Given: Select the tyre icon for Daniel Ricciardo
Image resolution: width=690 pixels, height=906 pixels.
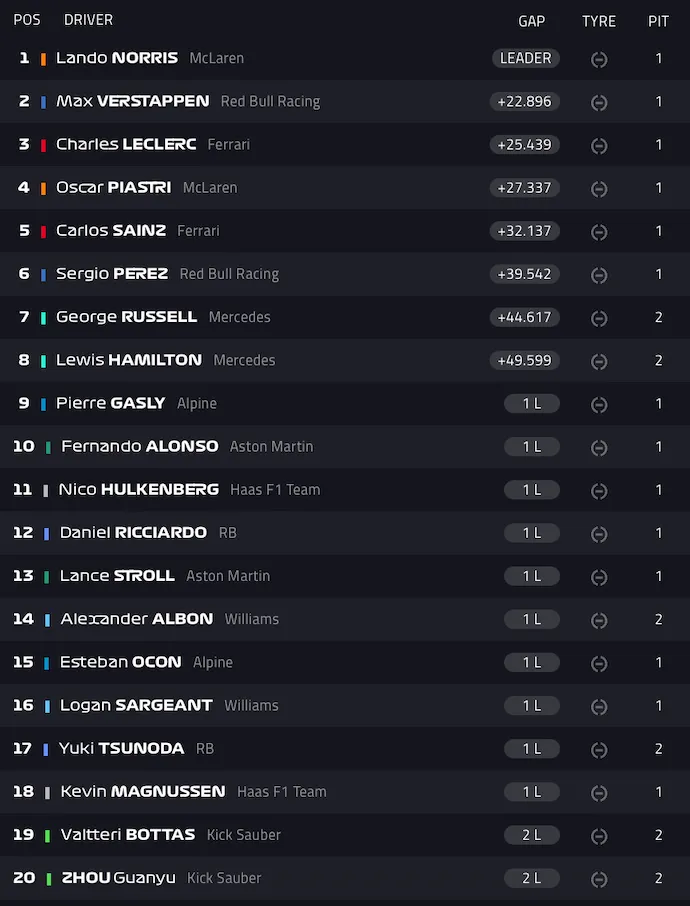Looking at the screenshot, I should click(x=599, y=533).
